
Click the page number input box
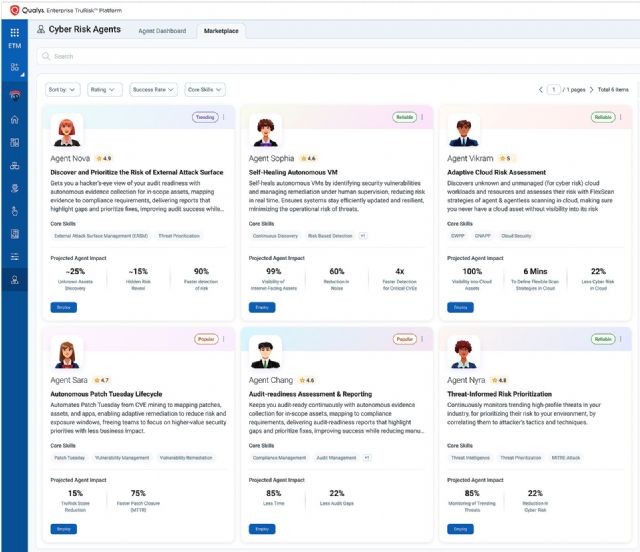tap(553, 89)
